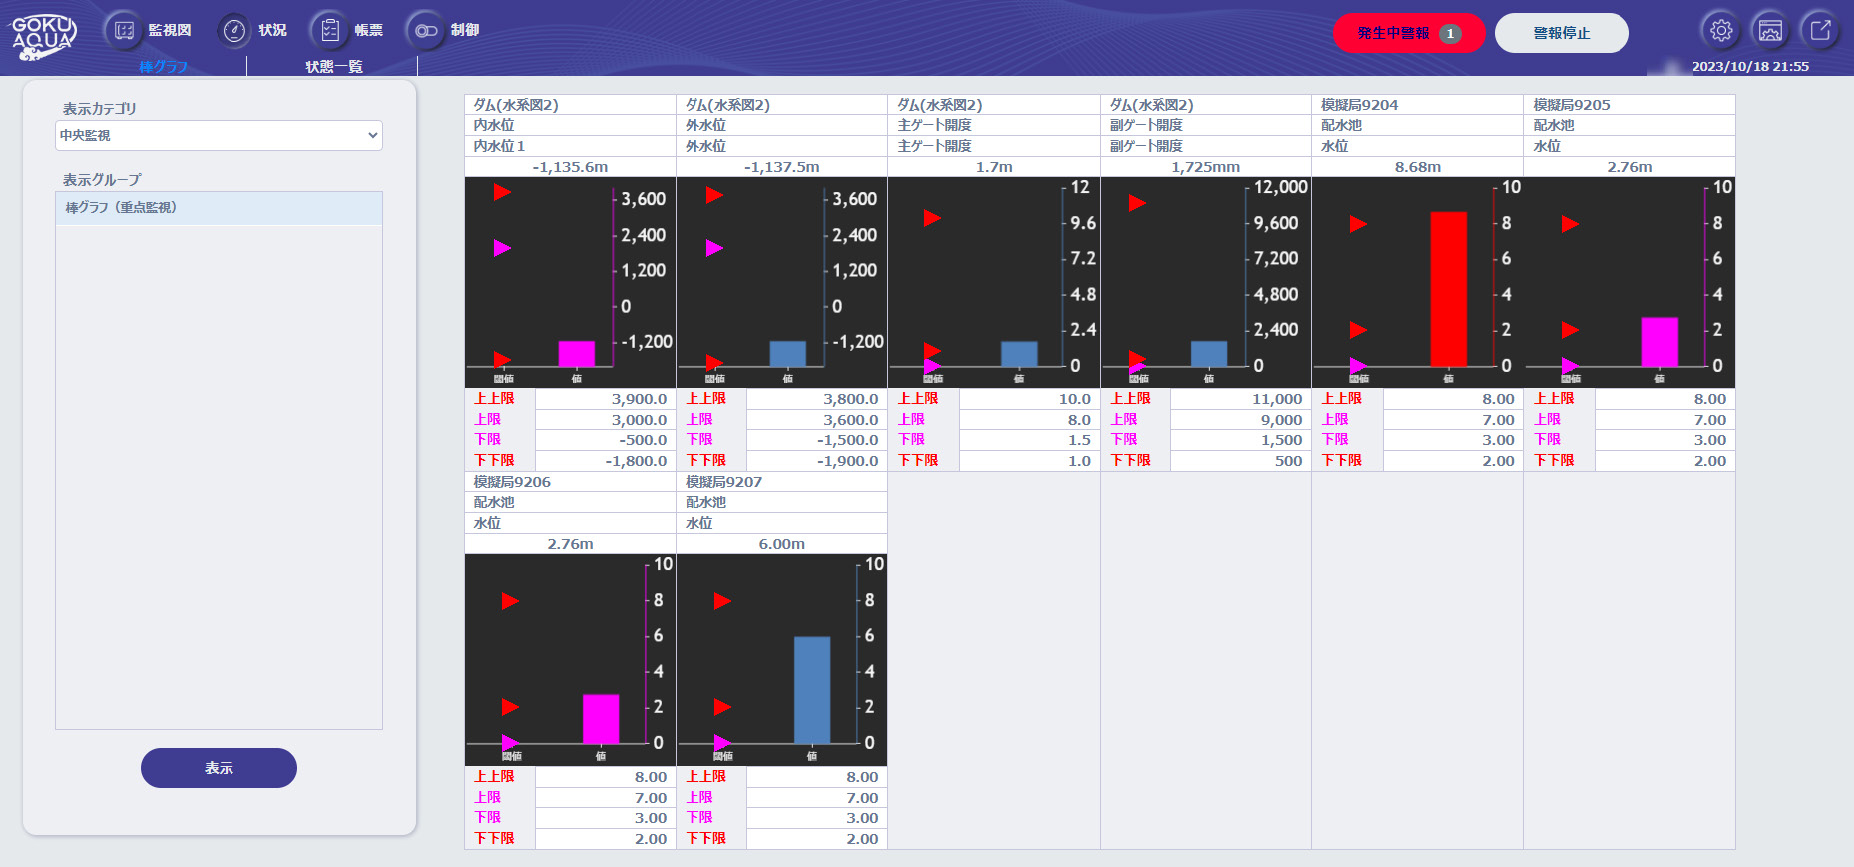Click the magenta bar in 模擬局9205 chart
The image size is (1854, 867).
click(x=1659, y=342)
